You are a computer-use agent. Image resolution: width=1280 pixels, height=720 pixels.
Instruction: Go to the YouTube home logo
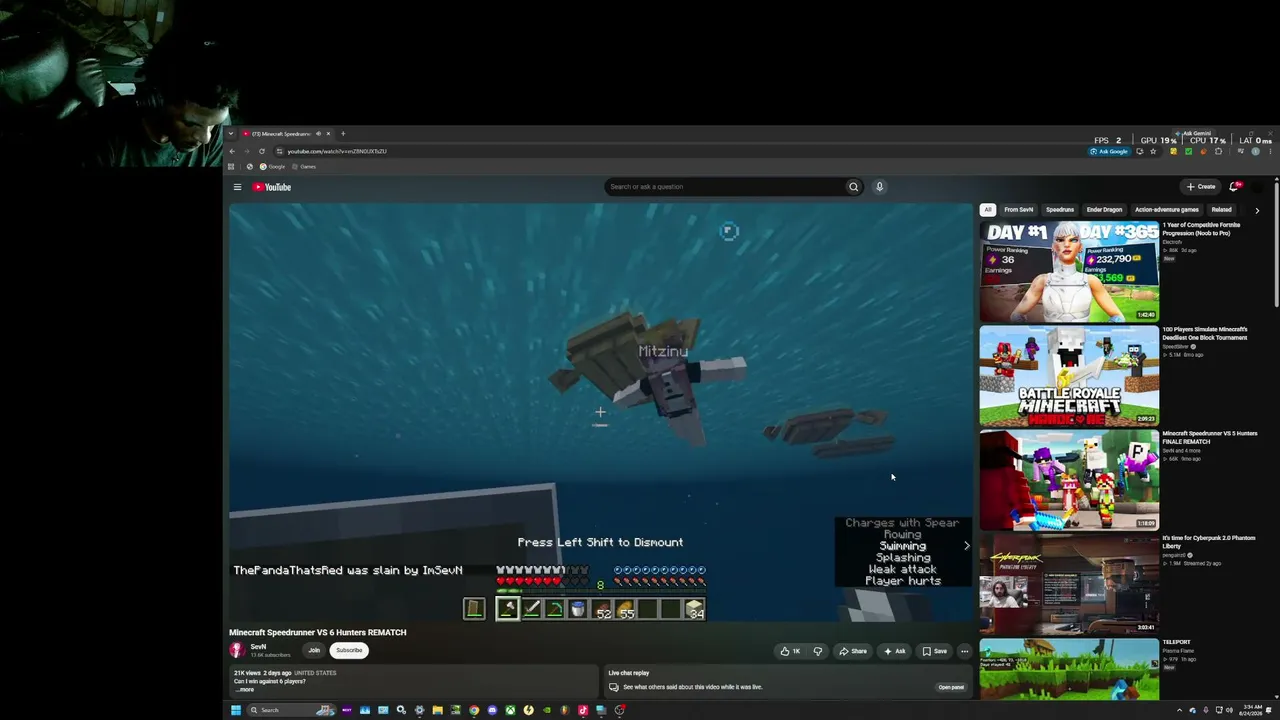pos(271,187)
